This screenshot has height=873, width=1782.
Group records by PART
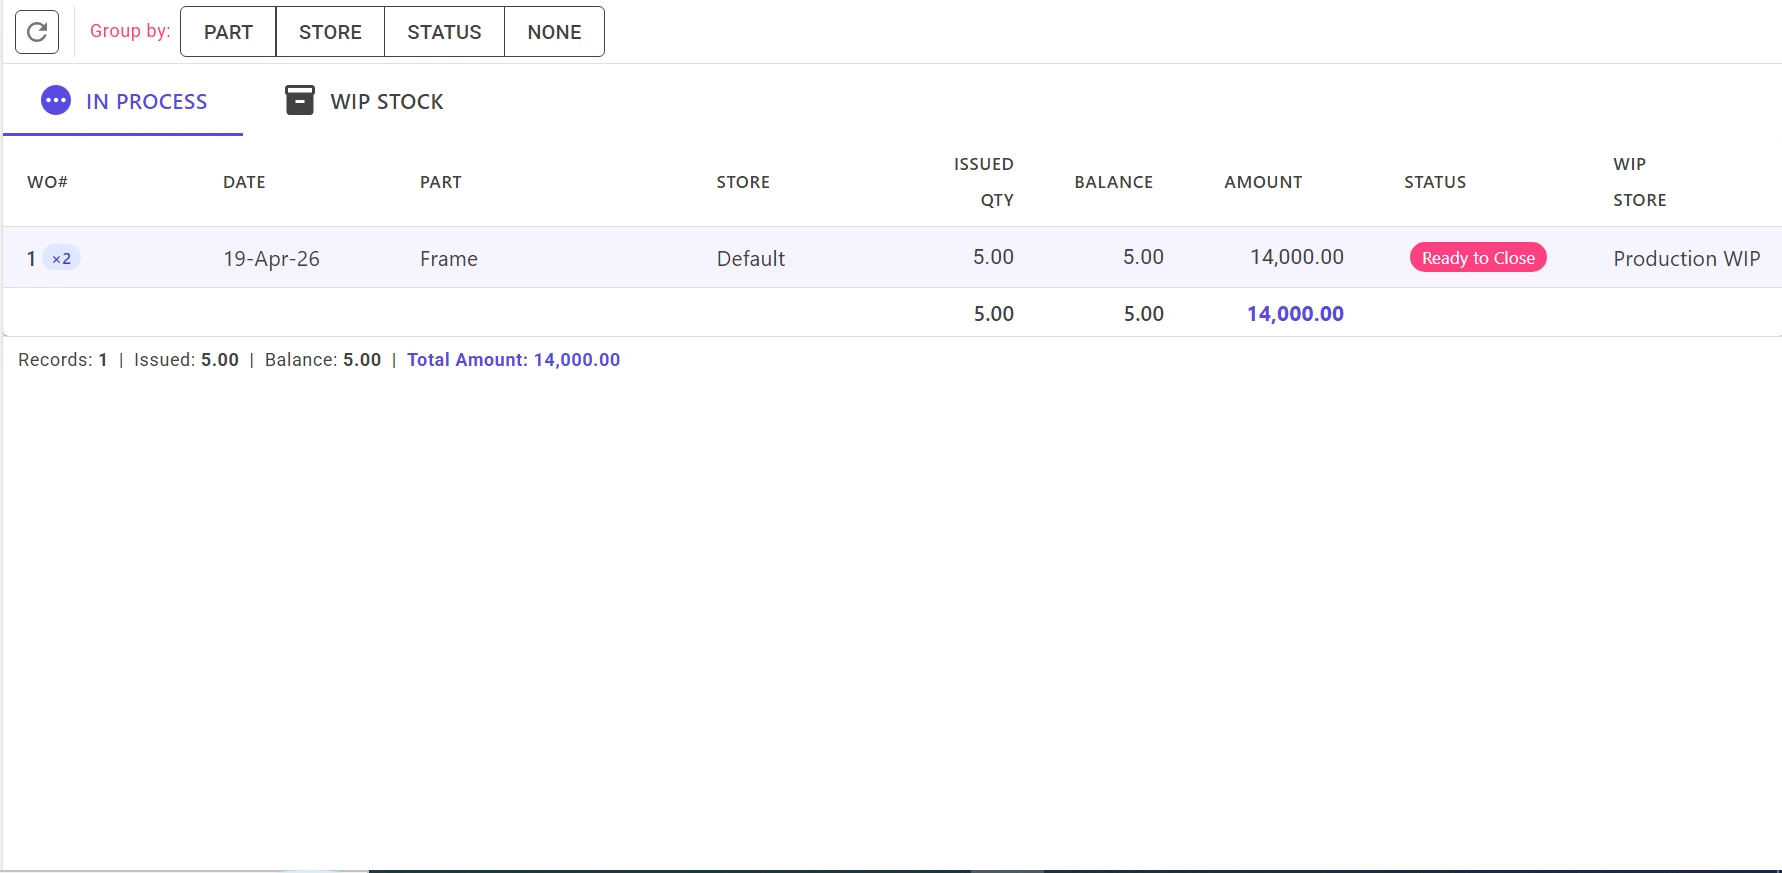click(x=228, y=32)
